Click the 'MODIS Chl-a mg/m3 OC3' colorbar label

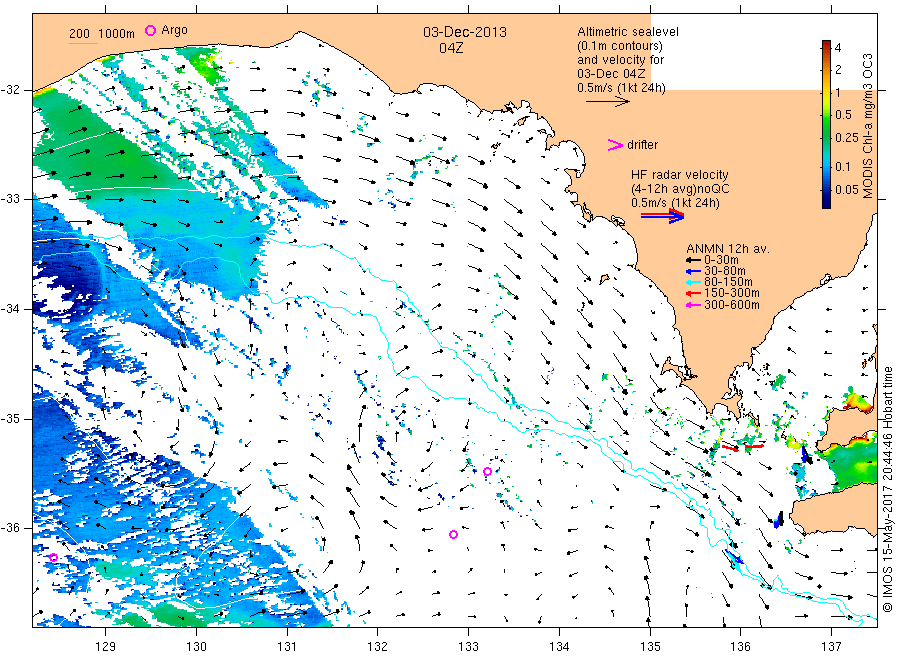868,126
